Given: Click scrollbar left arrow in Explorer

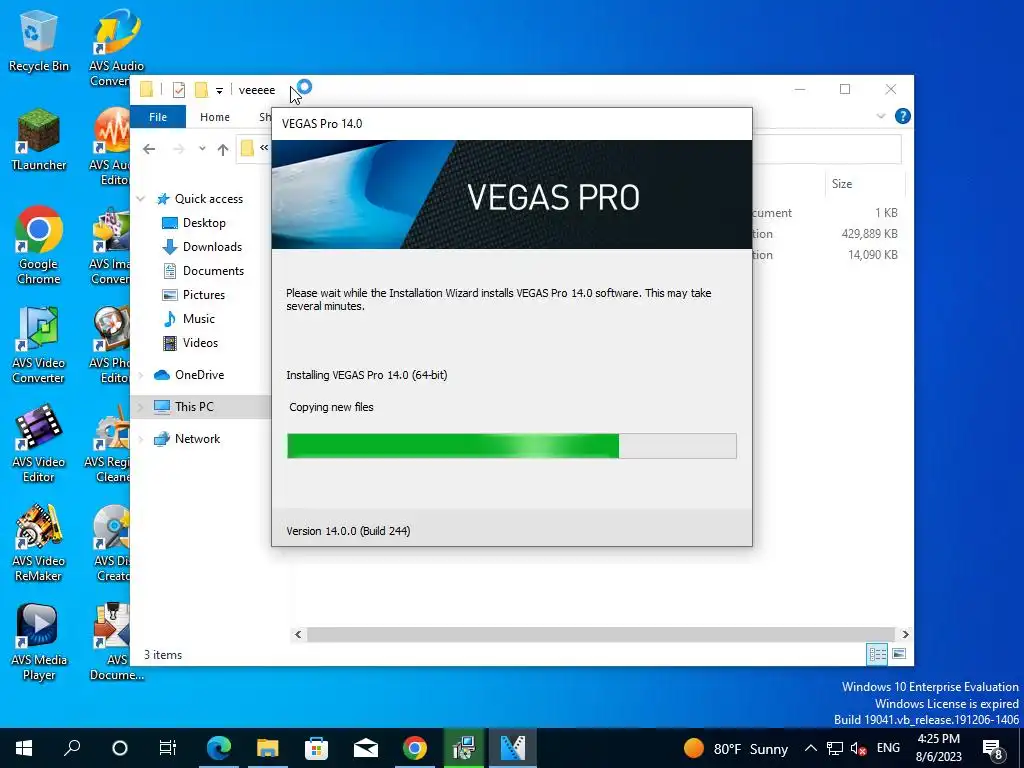Looking at the screenshot, I should pos(298,634).
